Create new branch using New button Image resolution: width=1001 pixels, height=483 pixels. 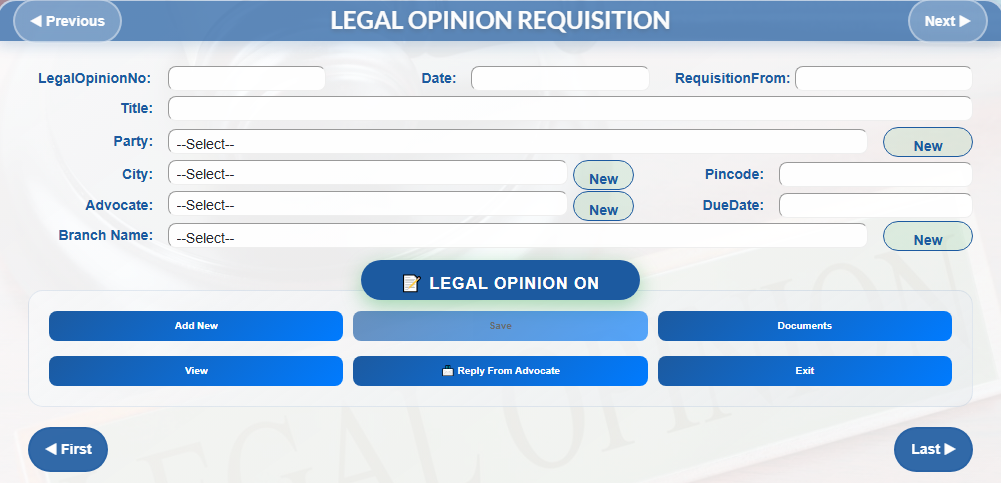[x=927, y=238]
